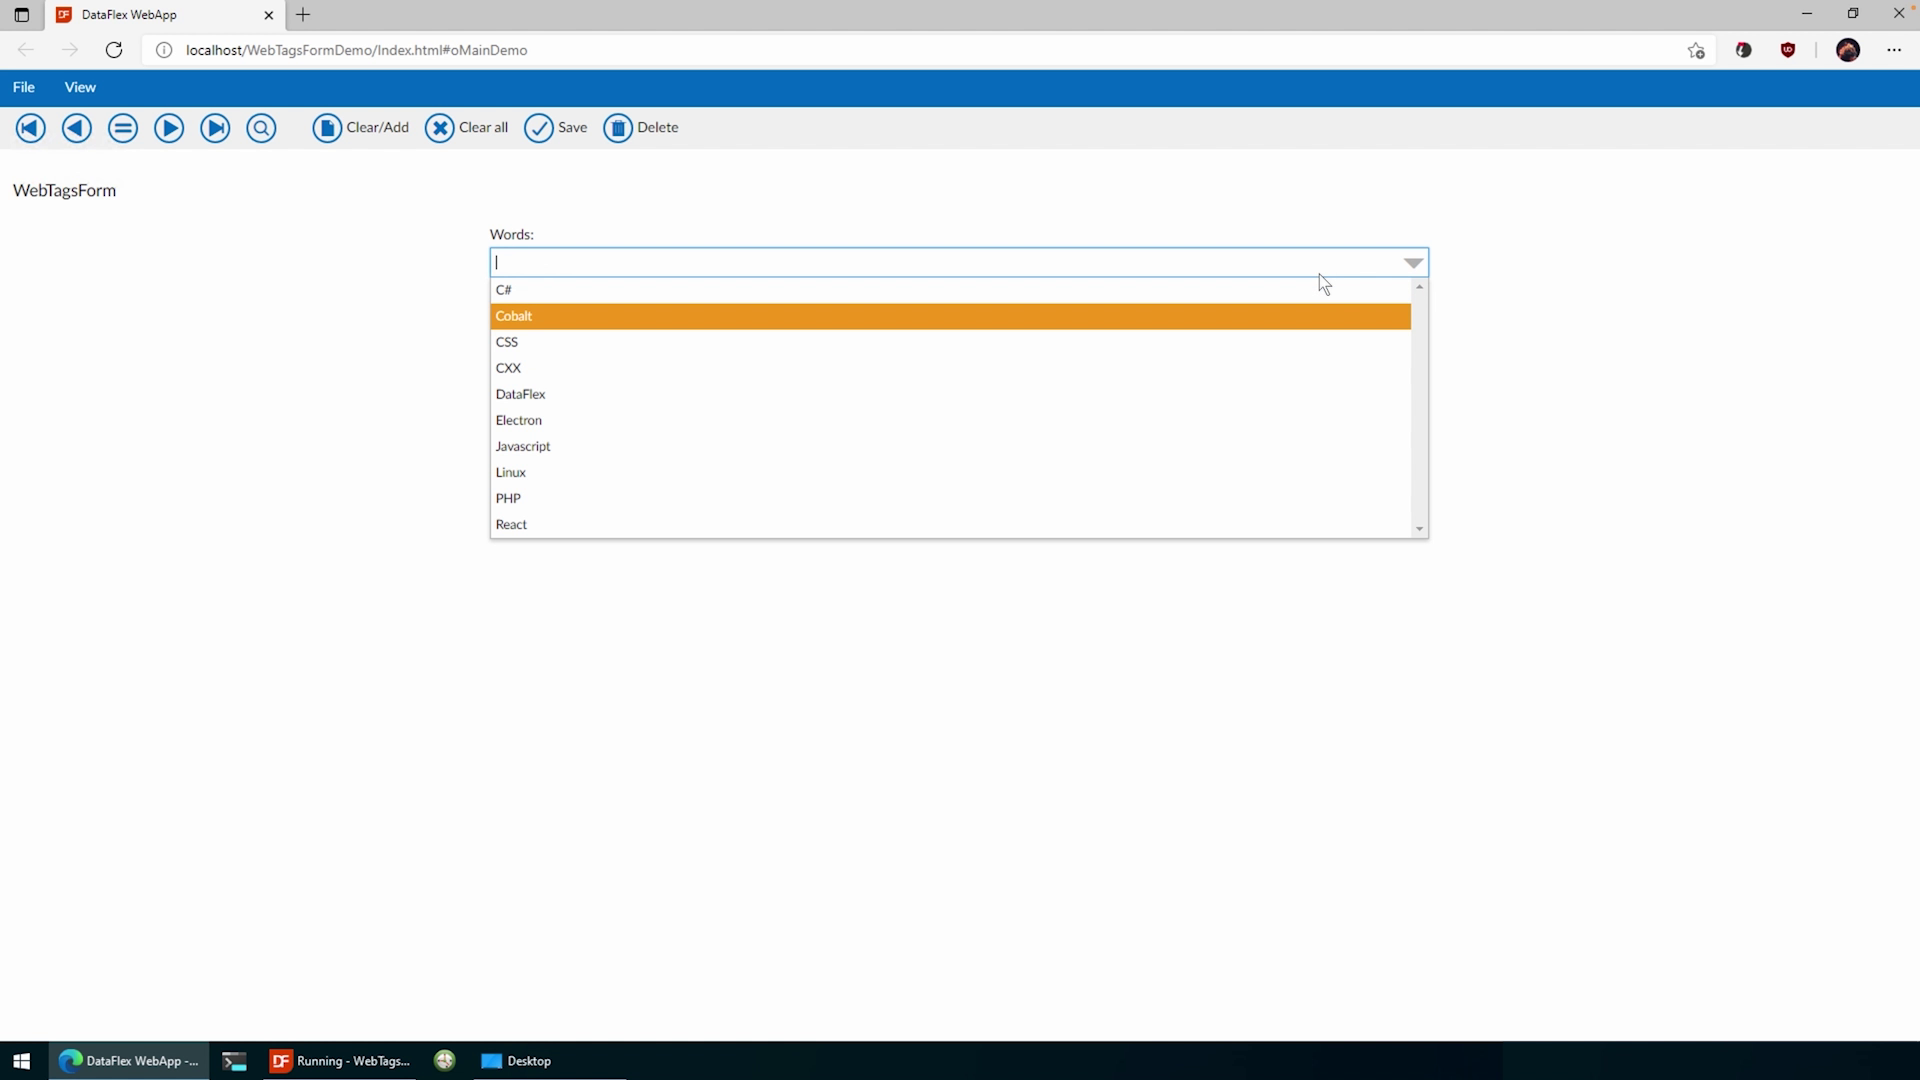Open a new browser tab
Image resolution: width=1920 pixels, height=1080 pixels.
point(303,15)
